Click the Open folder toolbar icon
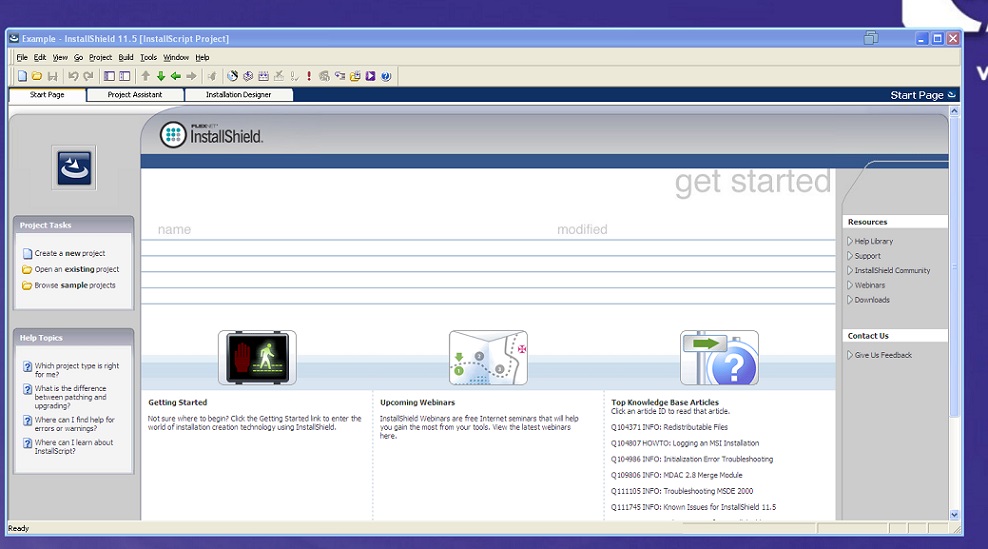Viewport: 988px width, 549px height. [x=37, y=76]
